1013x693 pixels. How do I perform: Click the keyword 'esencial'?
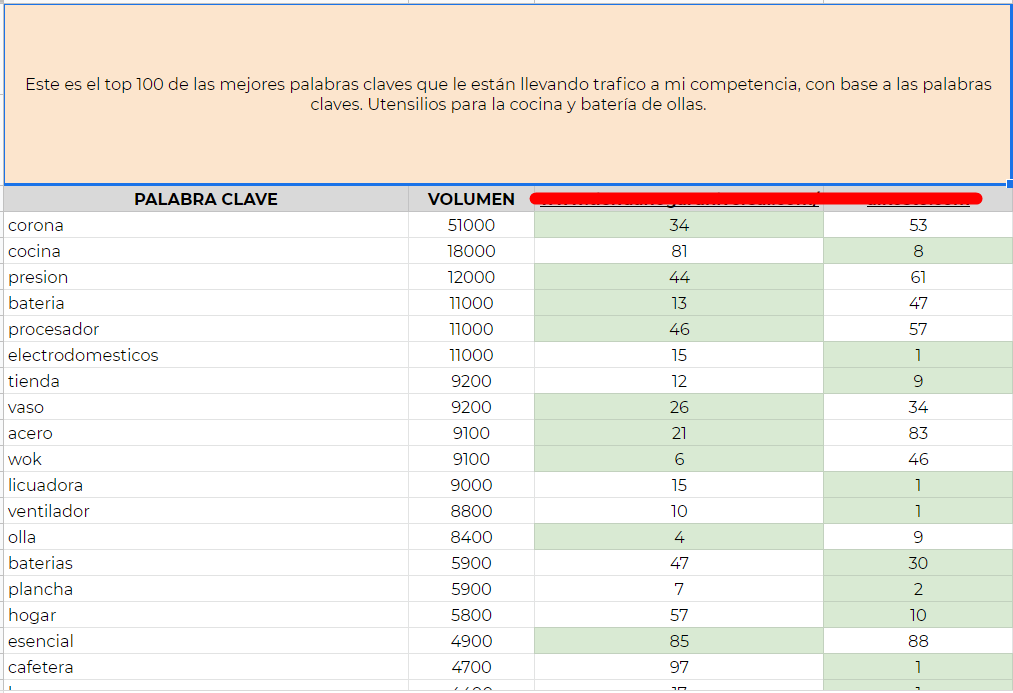[x=40, y=641]
